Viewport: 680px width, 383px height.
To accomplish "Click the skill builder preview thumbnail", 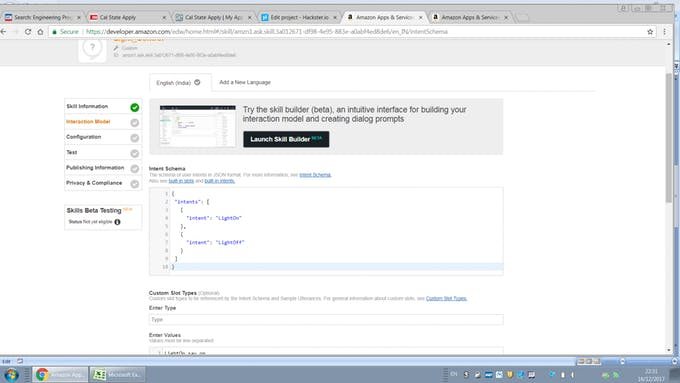I will click(x=198, y=126).
